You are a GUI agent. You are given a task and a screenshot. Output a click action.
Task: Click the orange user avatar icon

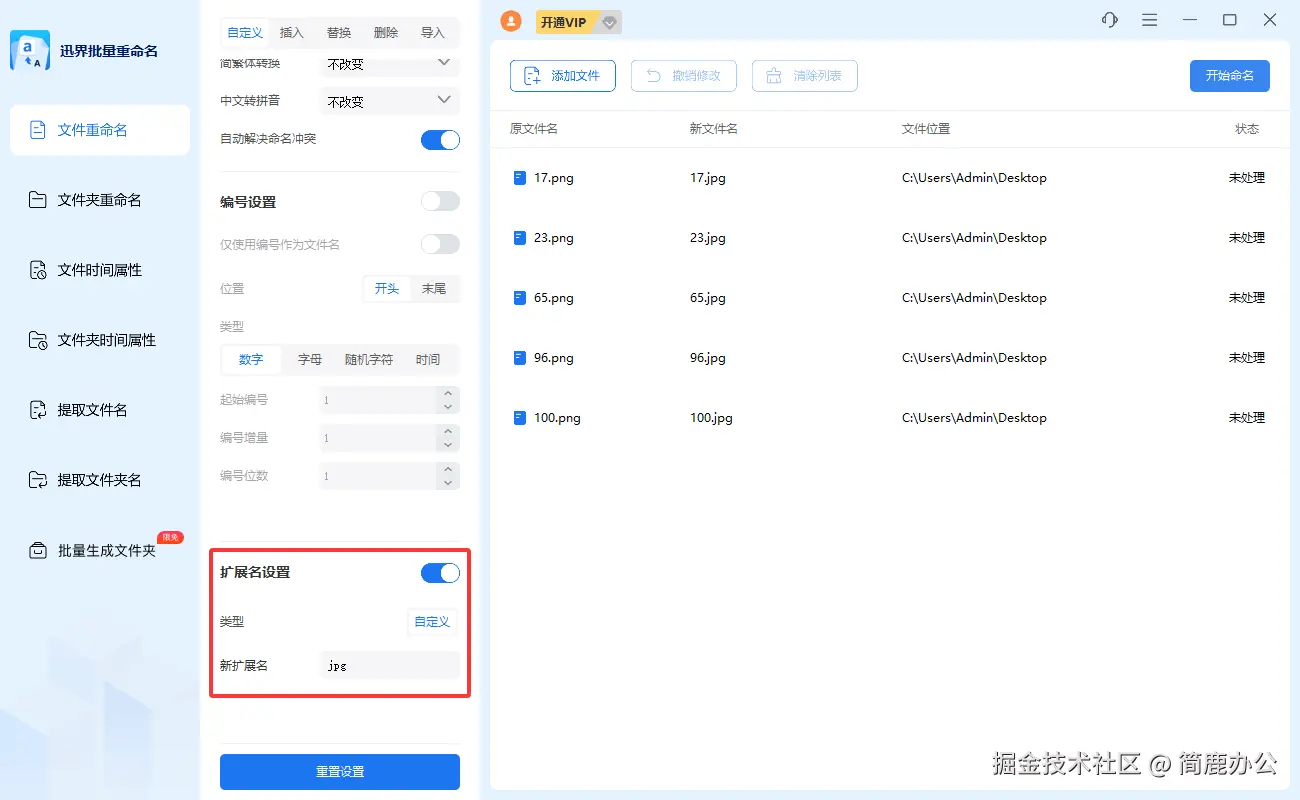point(510,20)
